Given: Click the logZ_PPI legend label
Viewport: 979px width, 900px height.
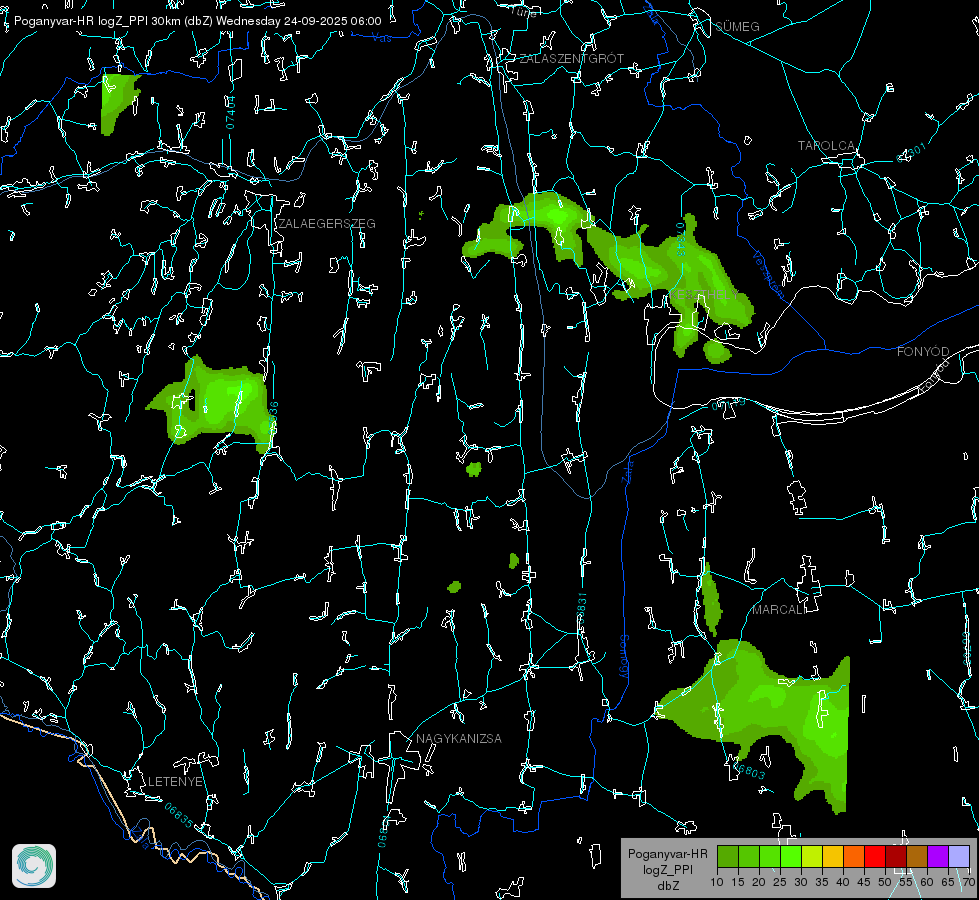Looking at the screenshot, I should [667, 869].
